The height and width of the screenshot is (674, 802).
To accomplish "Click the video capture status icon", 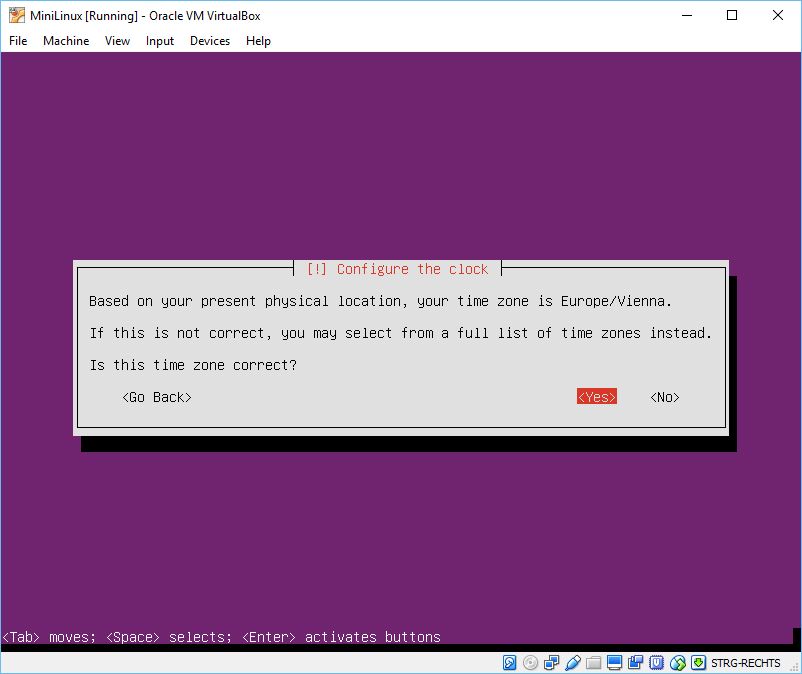I will [636, 663].
